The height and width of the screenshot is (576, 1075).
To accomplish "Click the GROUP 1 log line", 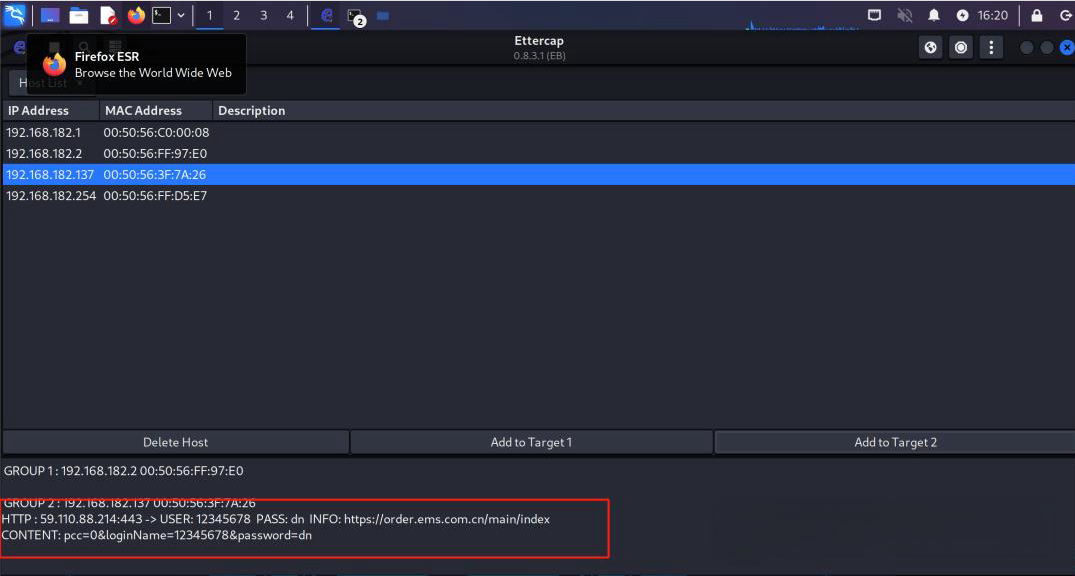I will pos(123,471).
